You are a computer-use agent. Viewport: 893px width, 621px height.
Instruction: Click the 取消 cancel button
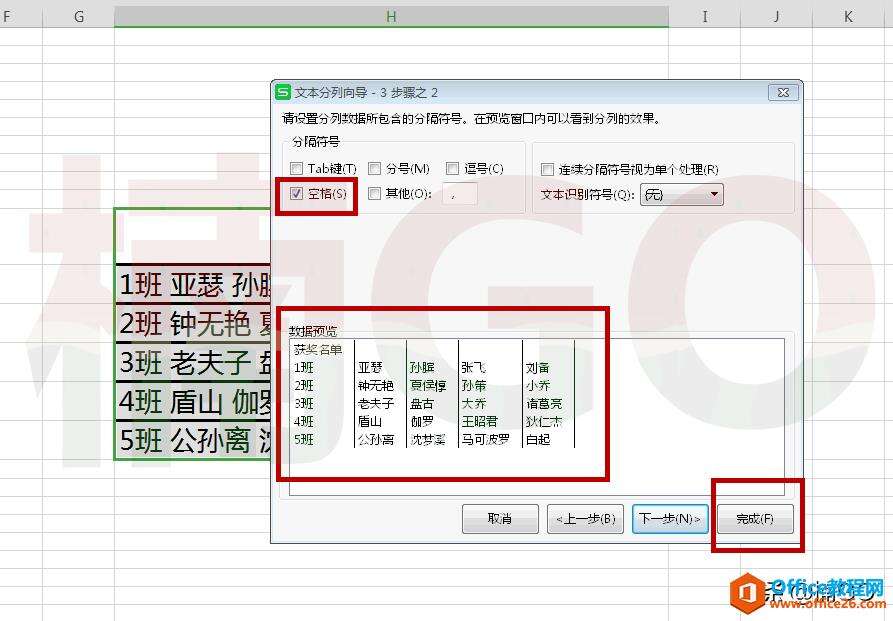click(500, 519)
